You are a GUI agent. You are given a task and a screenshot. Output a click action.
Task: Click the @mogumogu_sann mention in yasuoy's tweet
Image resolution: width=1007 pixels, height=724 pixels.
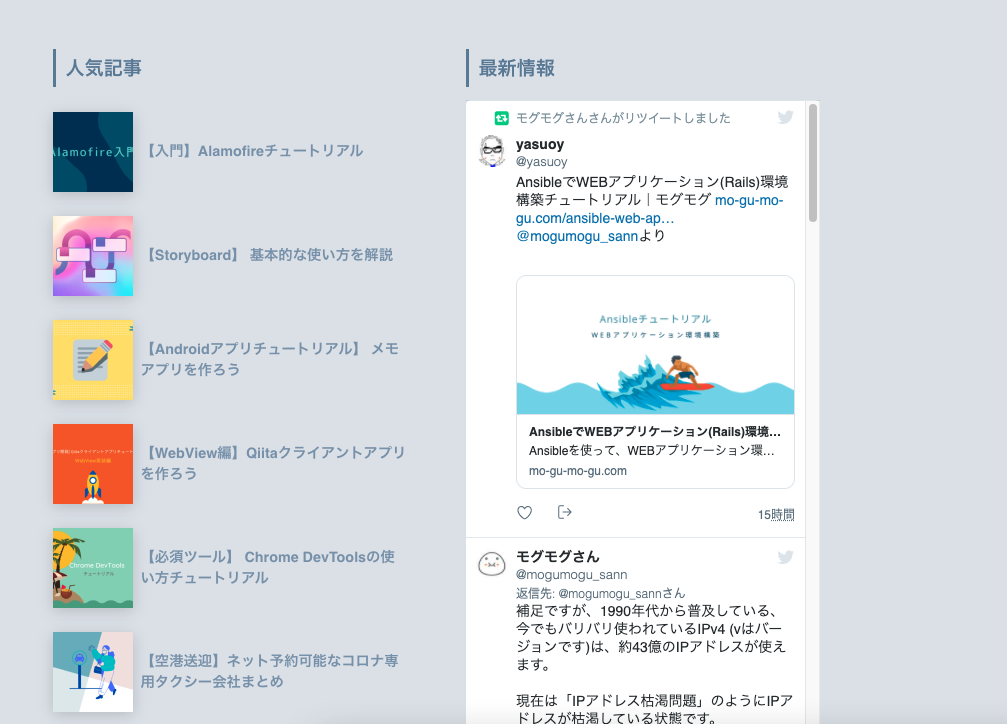click(x=577, y=236)
